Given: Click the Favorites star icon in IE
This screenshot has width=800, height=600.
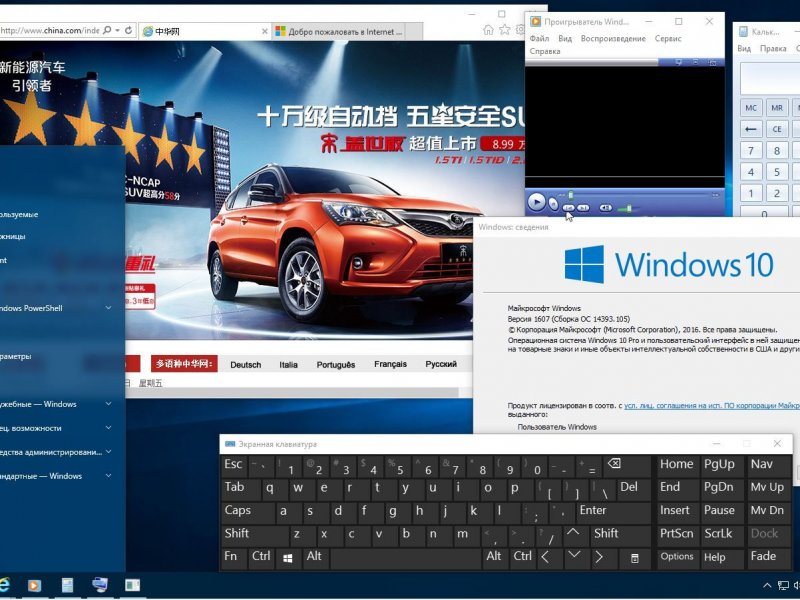Looking at the screenshot, I should pyautogui.click(x=505, y=30).
